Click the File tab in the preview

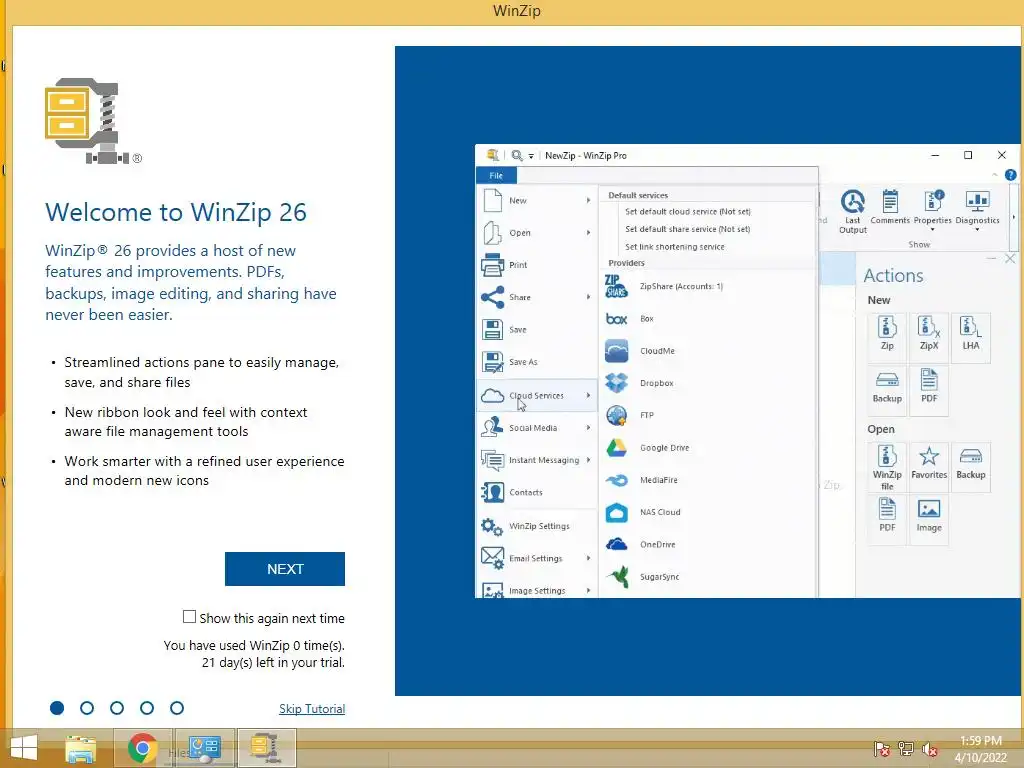(496, 176)
